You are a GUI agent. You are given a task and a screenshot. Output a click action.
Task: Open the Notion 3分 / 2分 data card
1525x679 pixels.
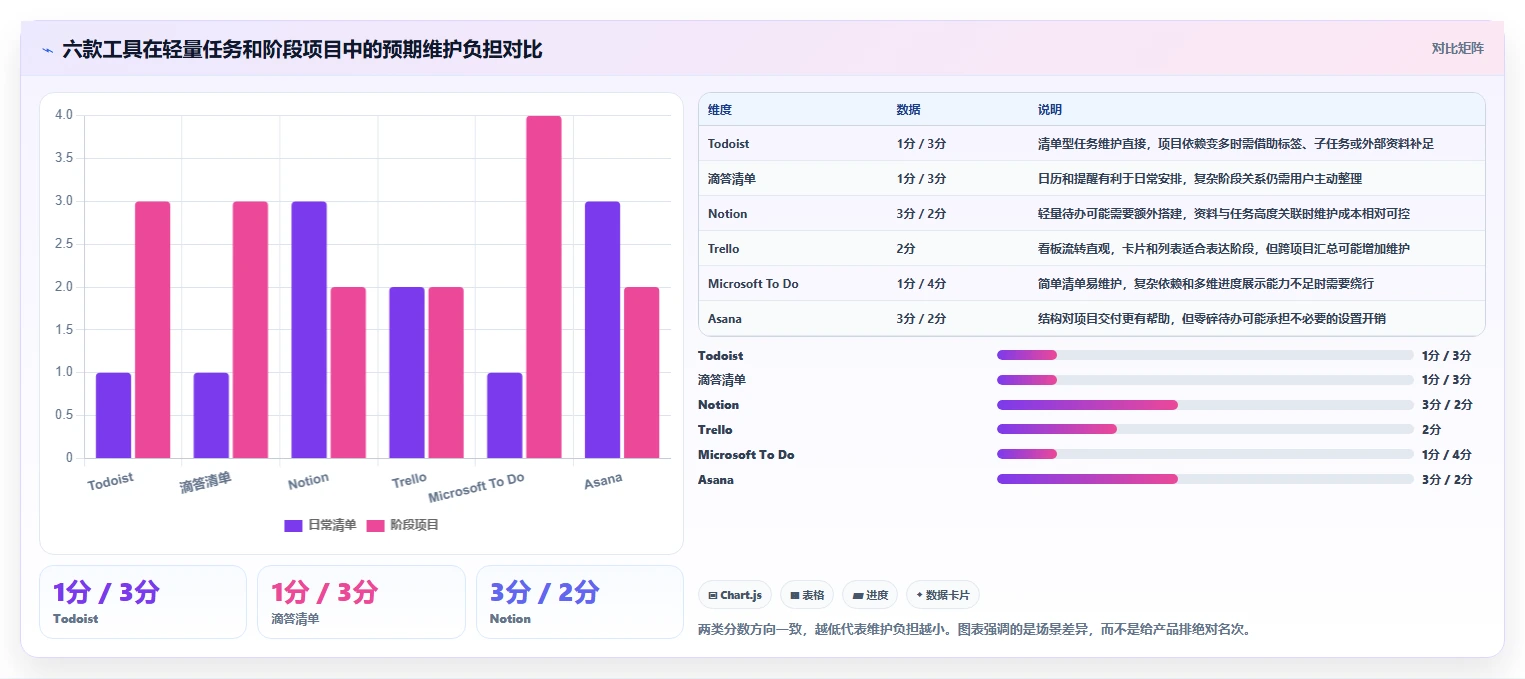[x=580, y=602]
